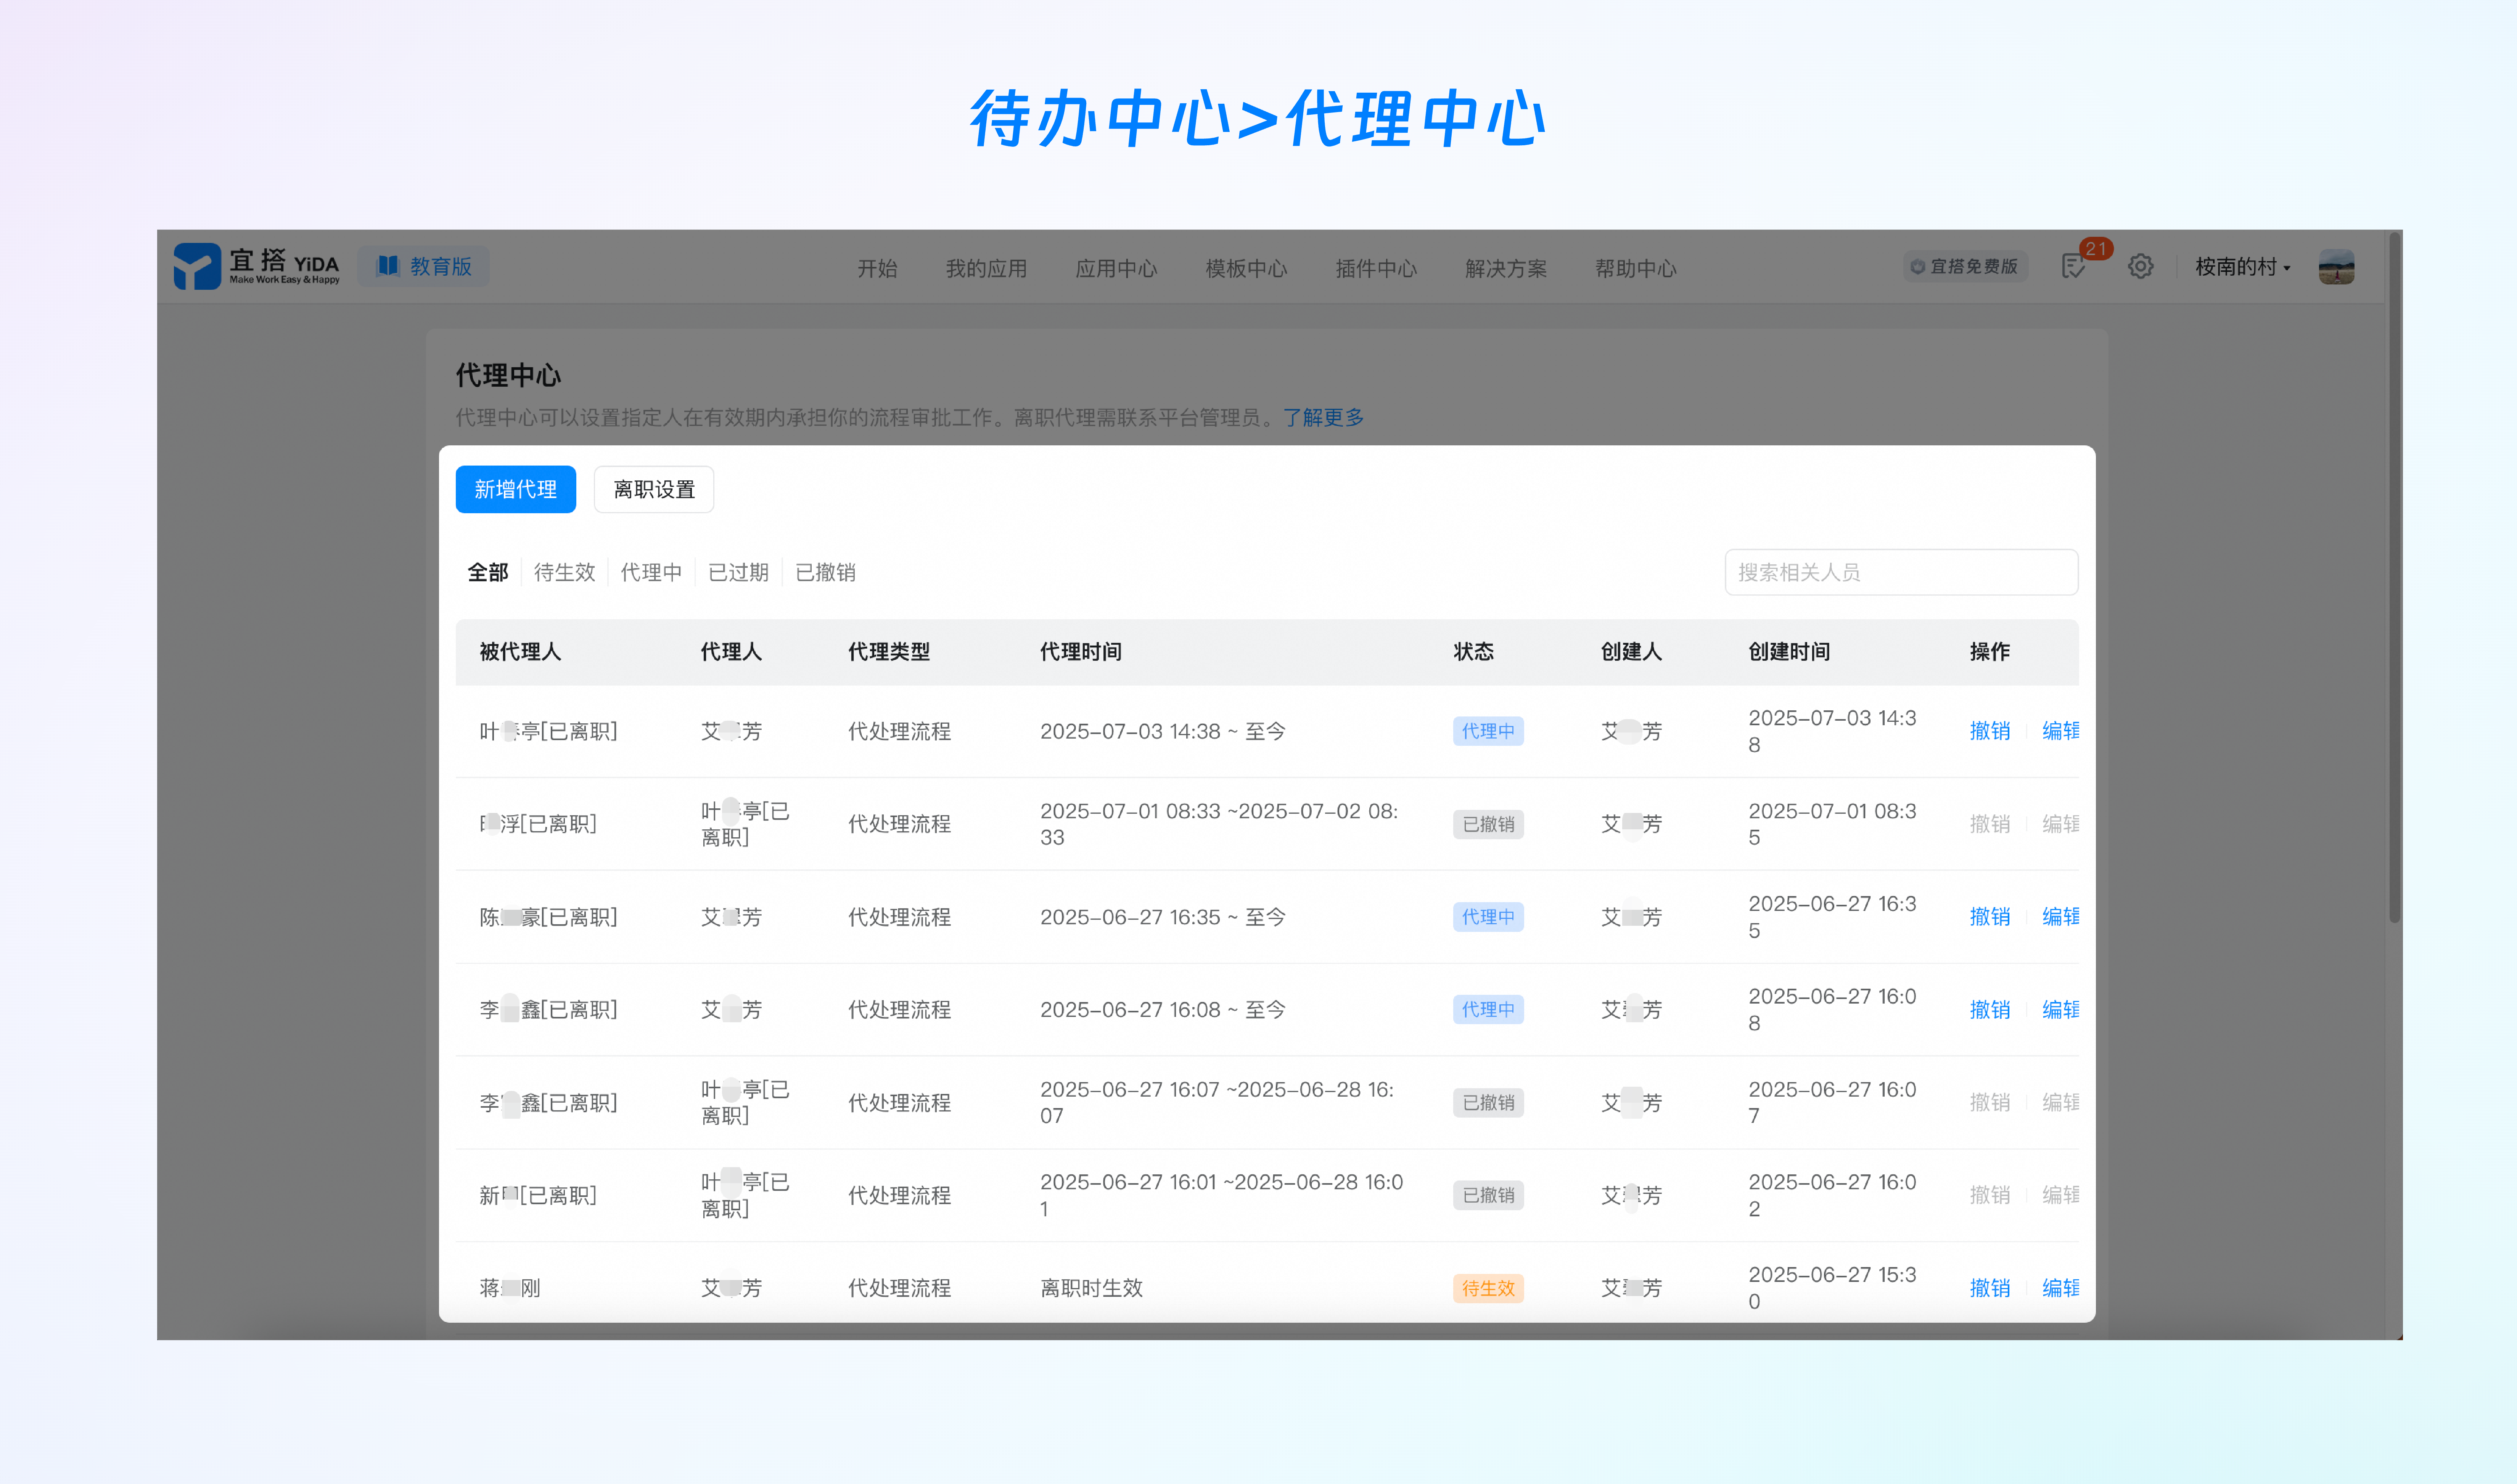This screenshot has height=1484, width=2517.
Task: Open 我的应用 in the top navigation
Action: tap(986, 268)
